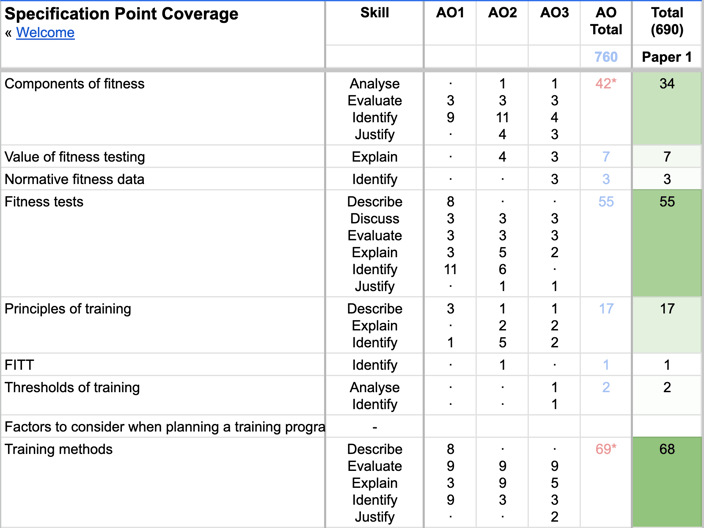Click the AO1 column header
The height and width of the screenshot is (528, 704).
[x=450, y=13]
